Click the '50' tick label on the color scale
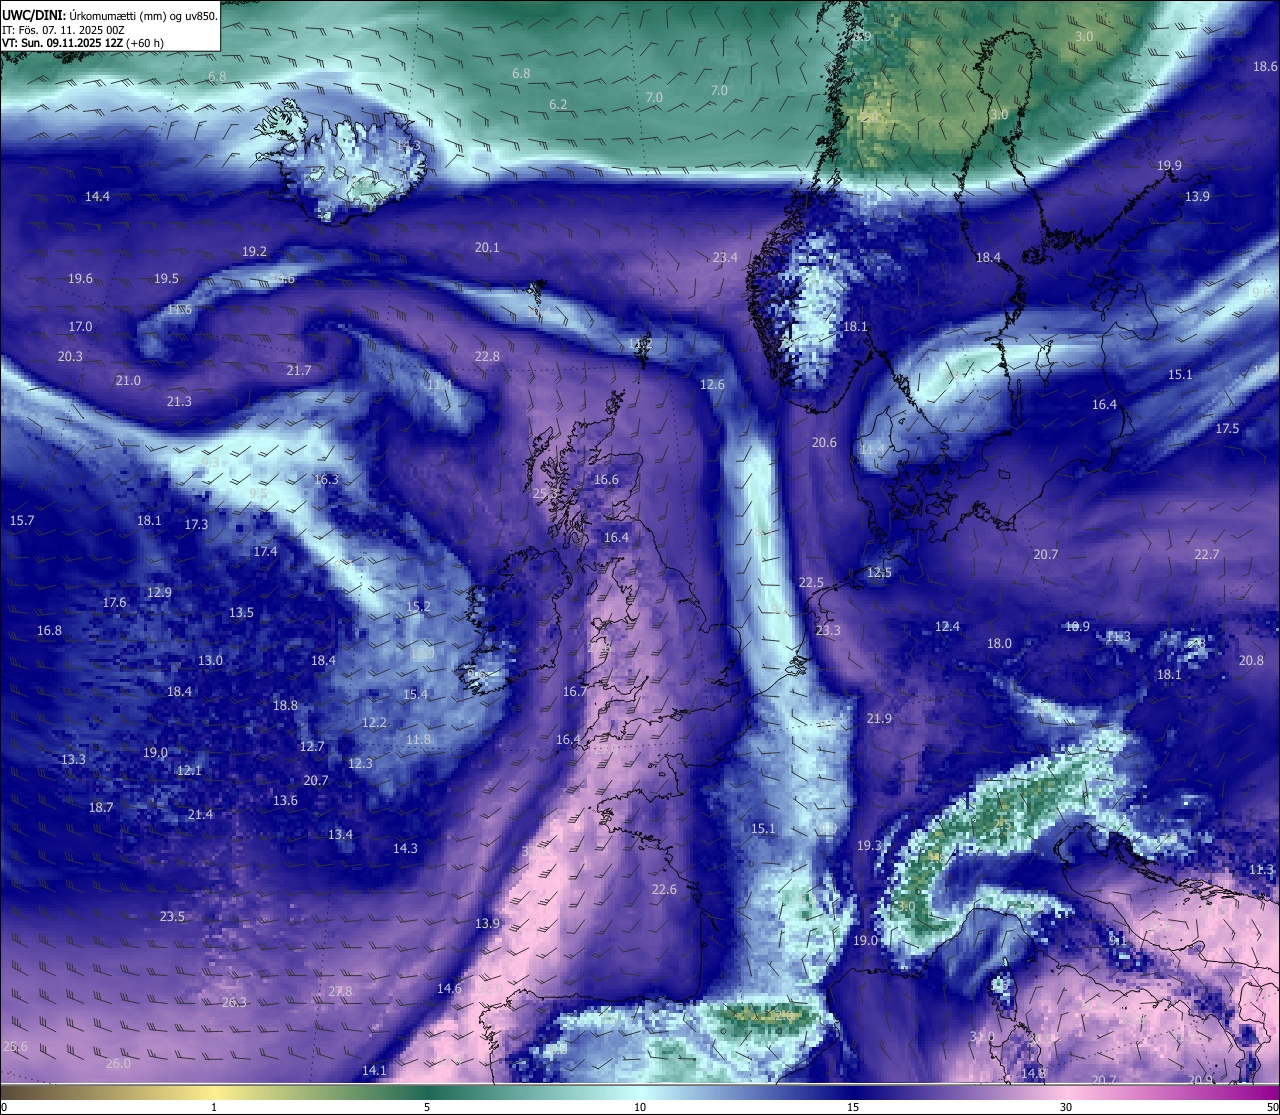Screen dimensions: 1280x1115 1272,1107
